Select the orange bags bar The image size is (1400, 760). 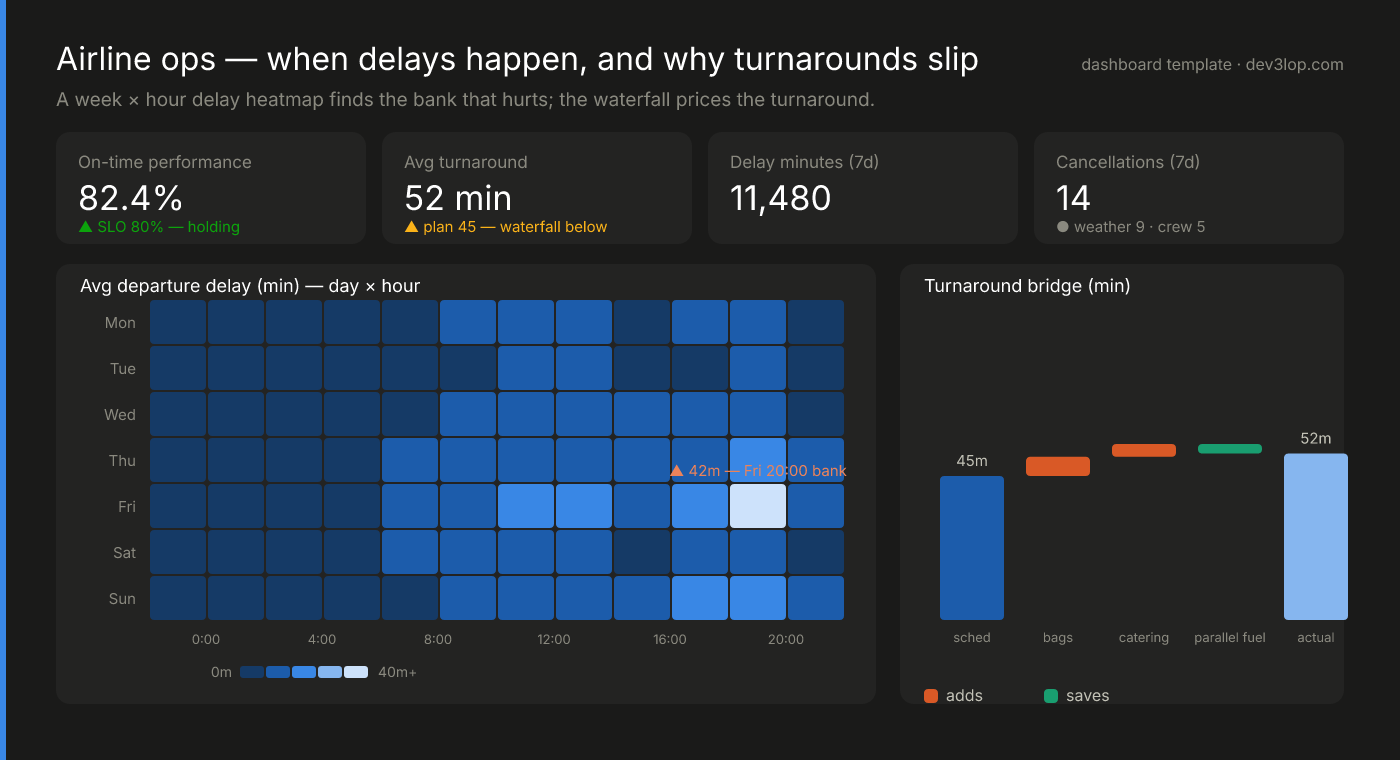pos(1058,466)
